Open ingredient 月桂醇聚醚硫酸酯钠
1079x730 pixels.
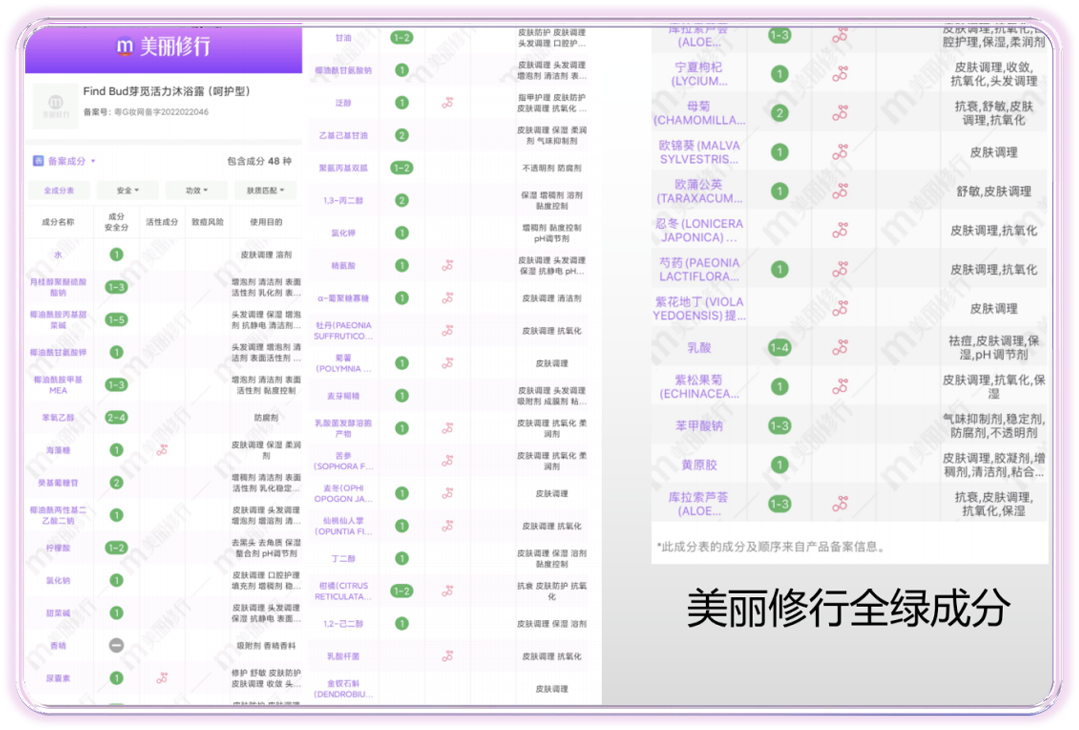(58, 287)
